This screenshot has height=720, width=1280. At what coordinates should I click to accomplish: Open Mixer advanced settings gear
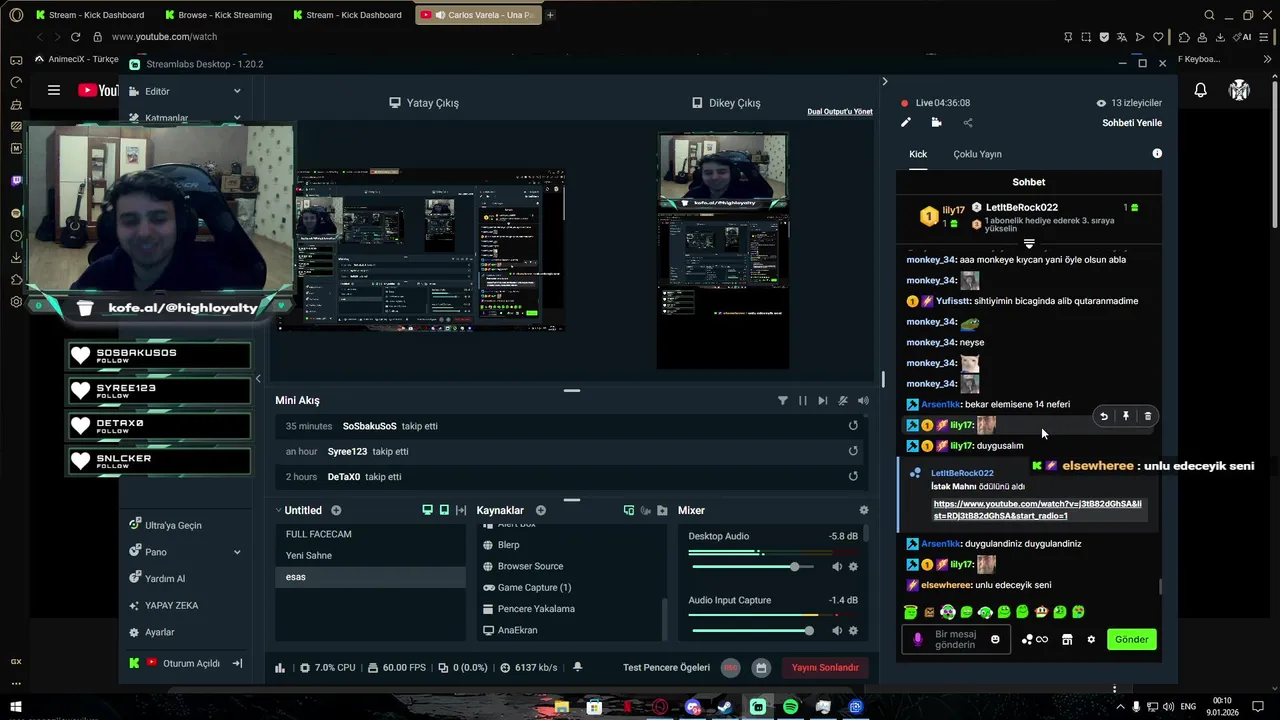(864, 510)
